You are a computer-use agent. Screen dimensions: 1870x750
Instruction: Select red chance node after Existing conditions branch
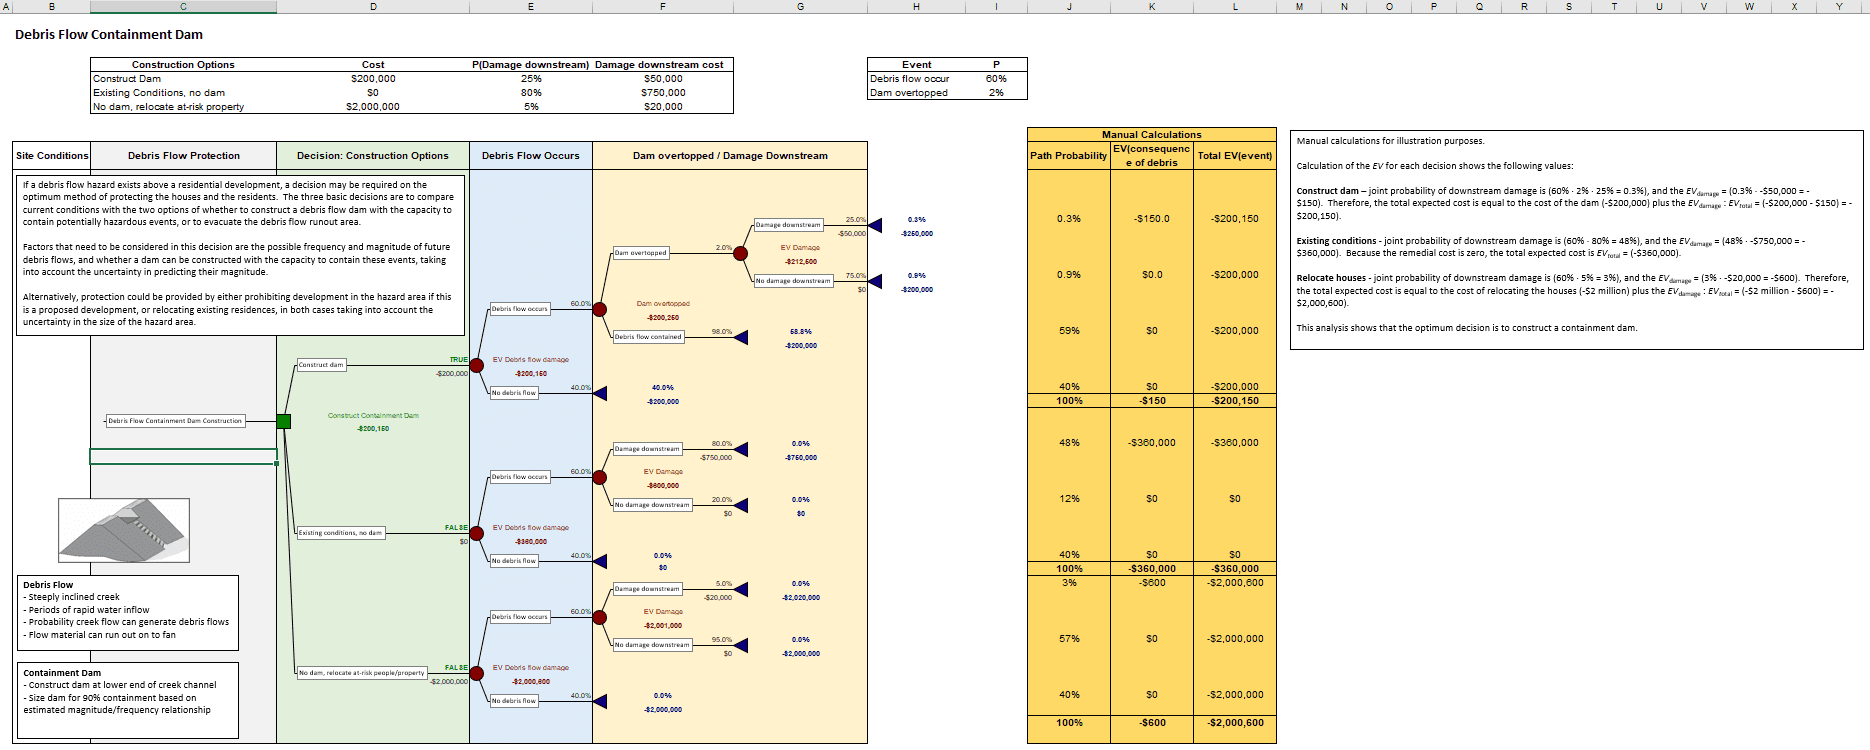tap(477, 534)
